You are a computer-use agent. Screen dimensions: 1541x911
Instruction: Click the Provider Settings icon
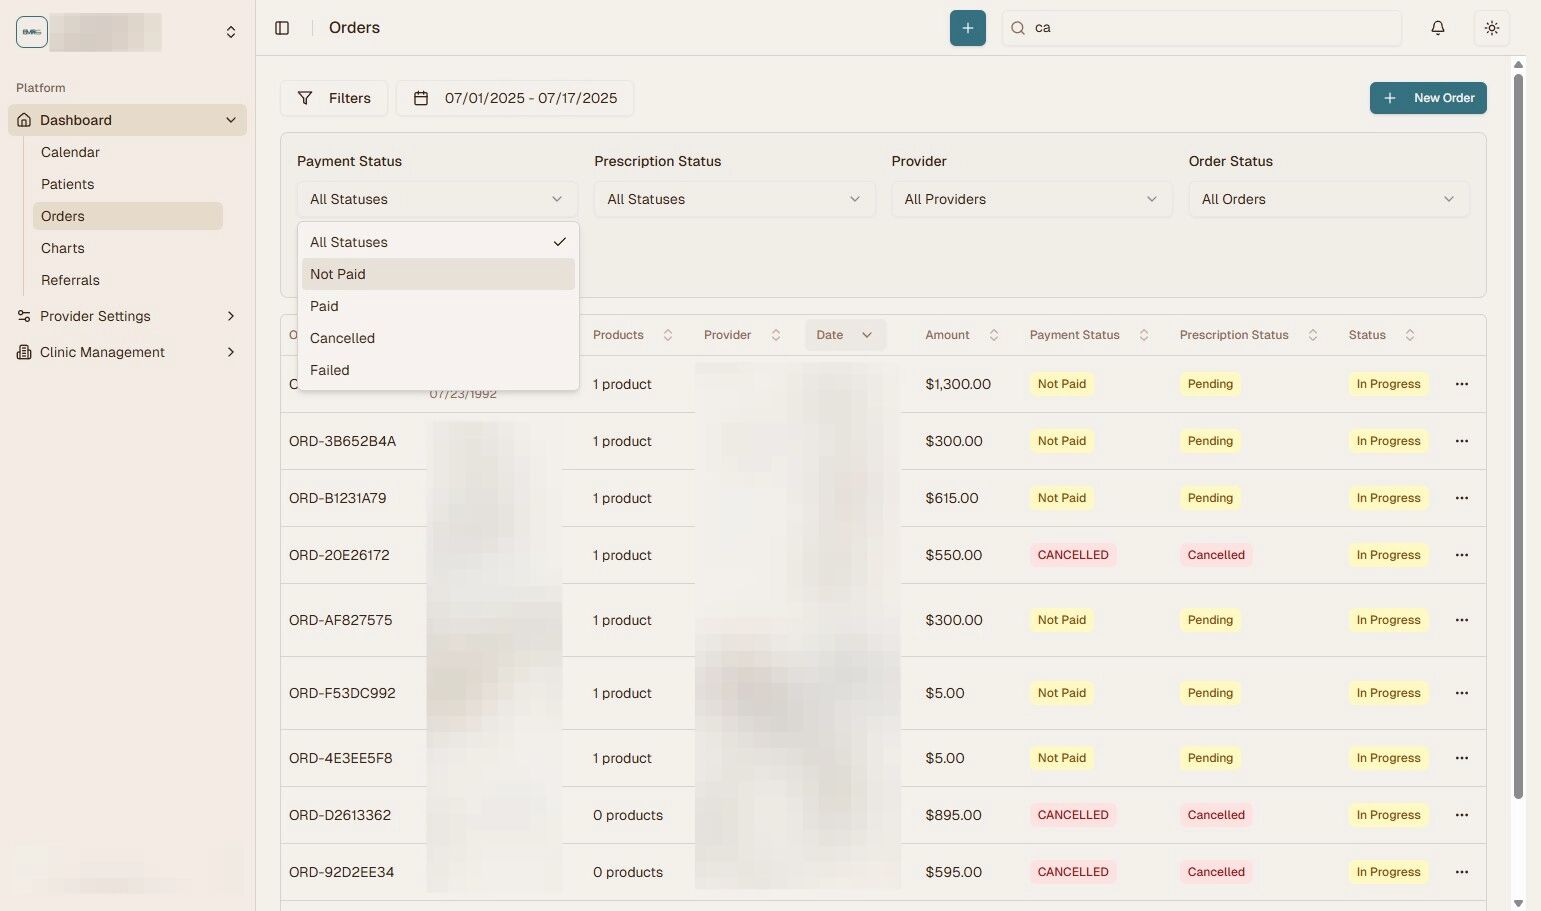pos(23,316)
